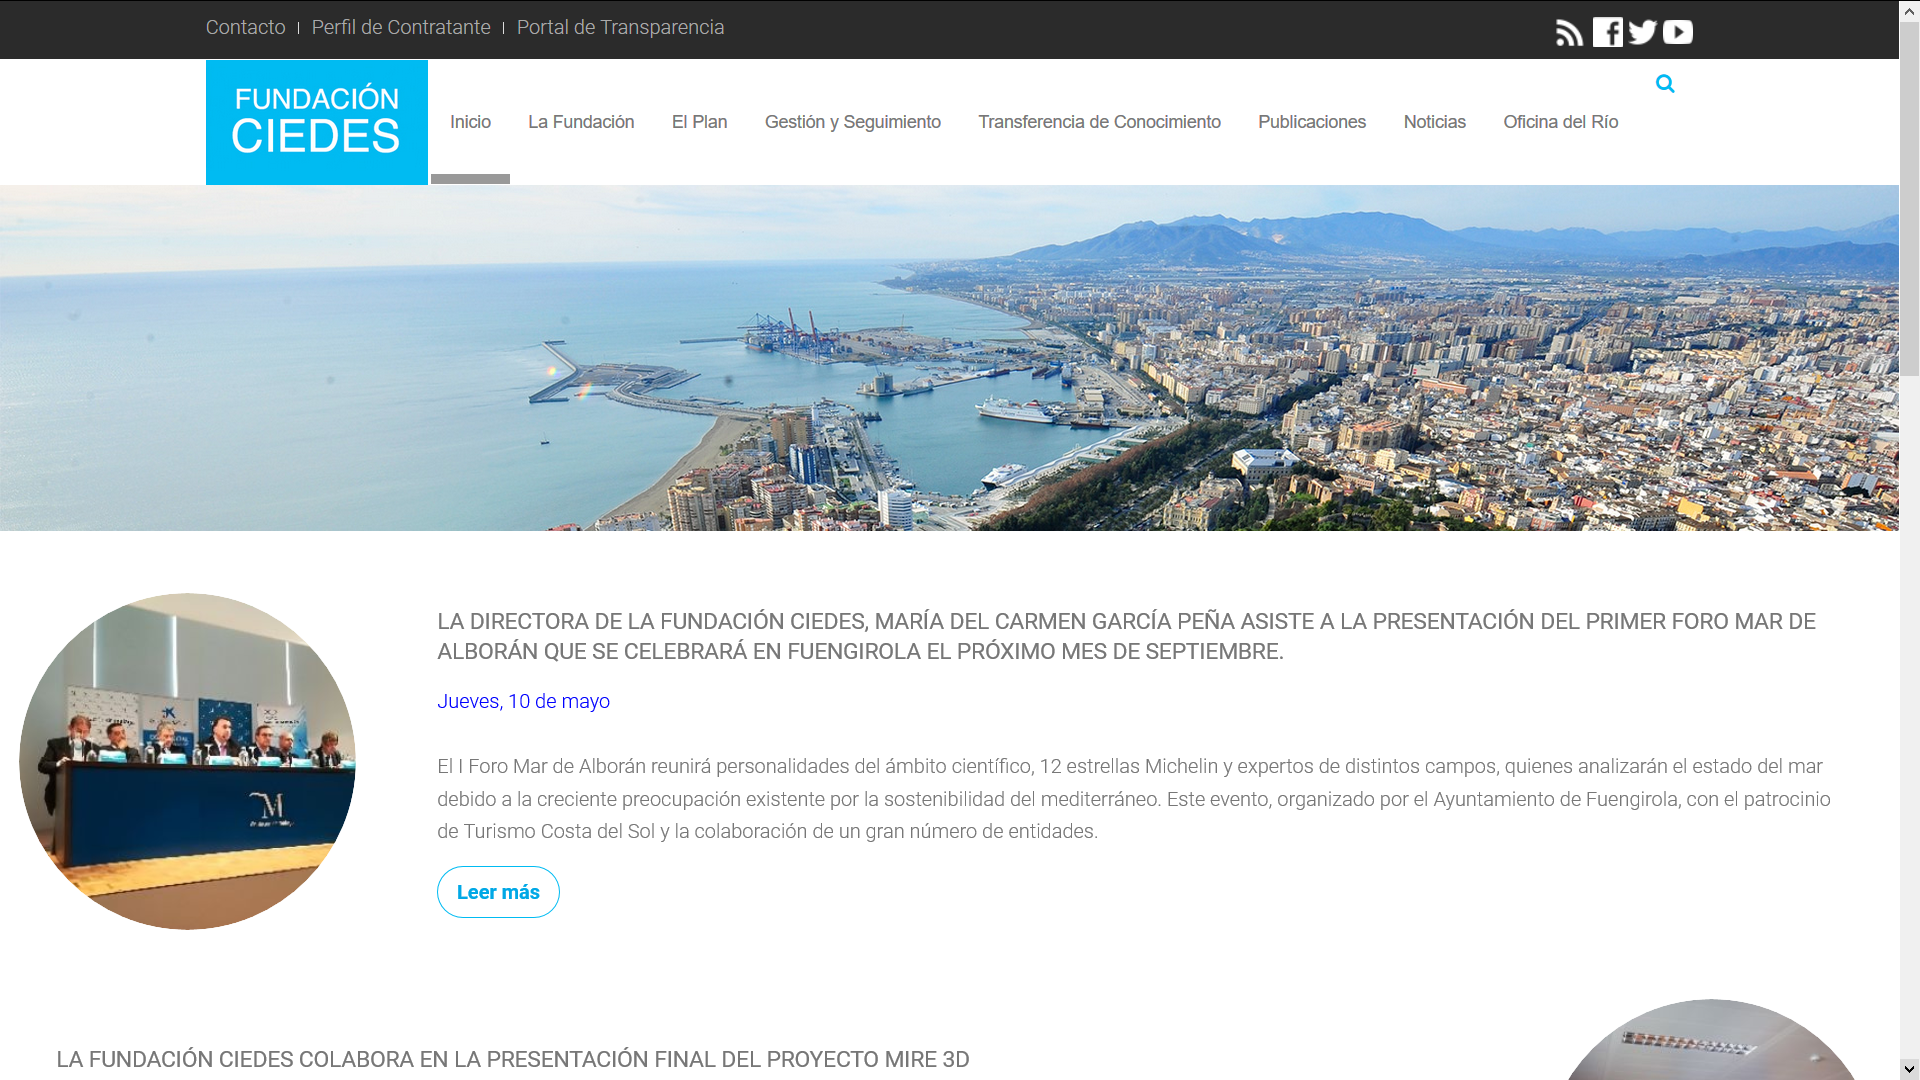This screenshot has width=1920, height=1080.
Task: Follow the Perfil de Contratante link
Action: pyautogui.click(x=401, y=27)
